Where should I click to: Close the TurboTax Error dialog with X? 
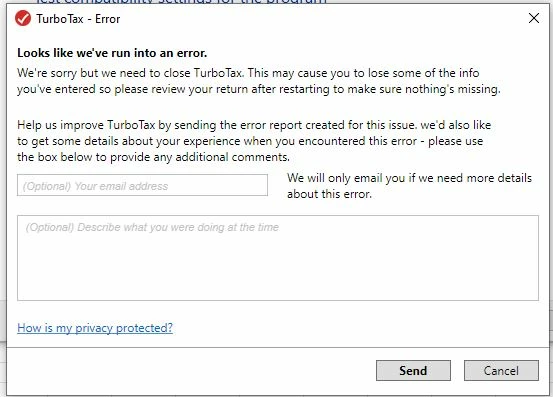click(534, 18)
